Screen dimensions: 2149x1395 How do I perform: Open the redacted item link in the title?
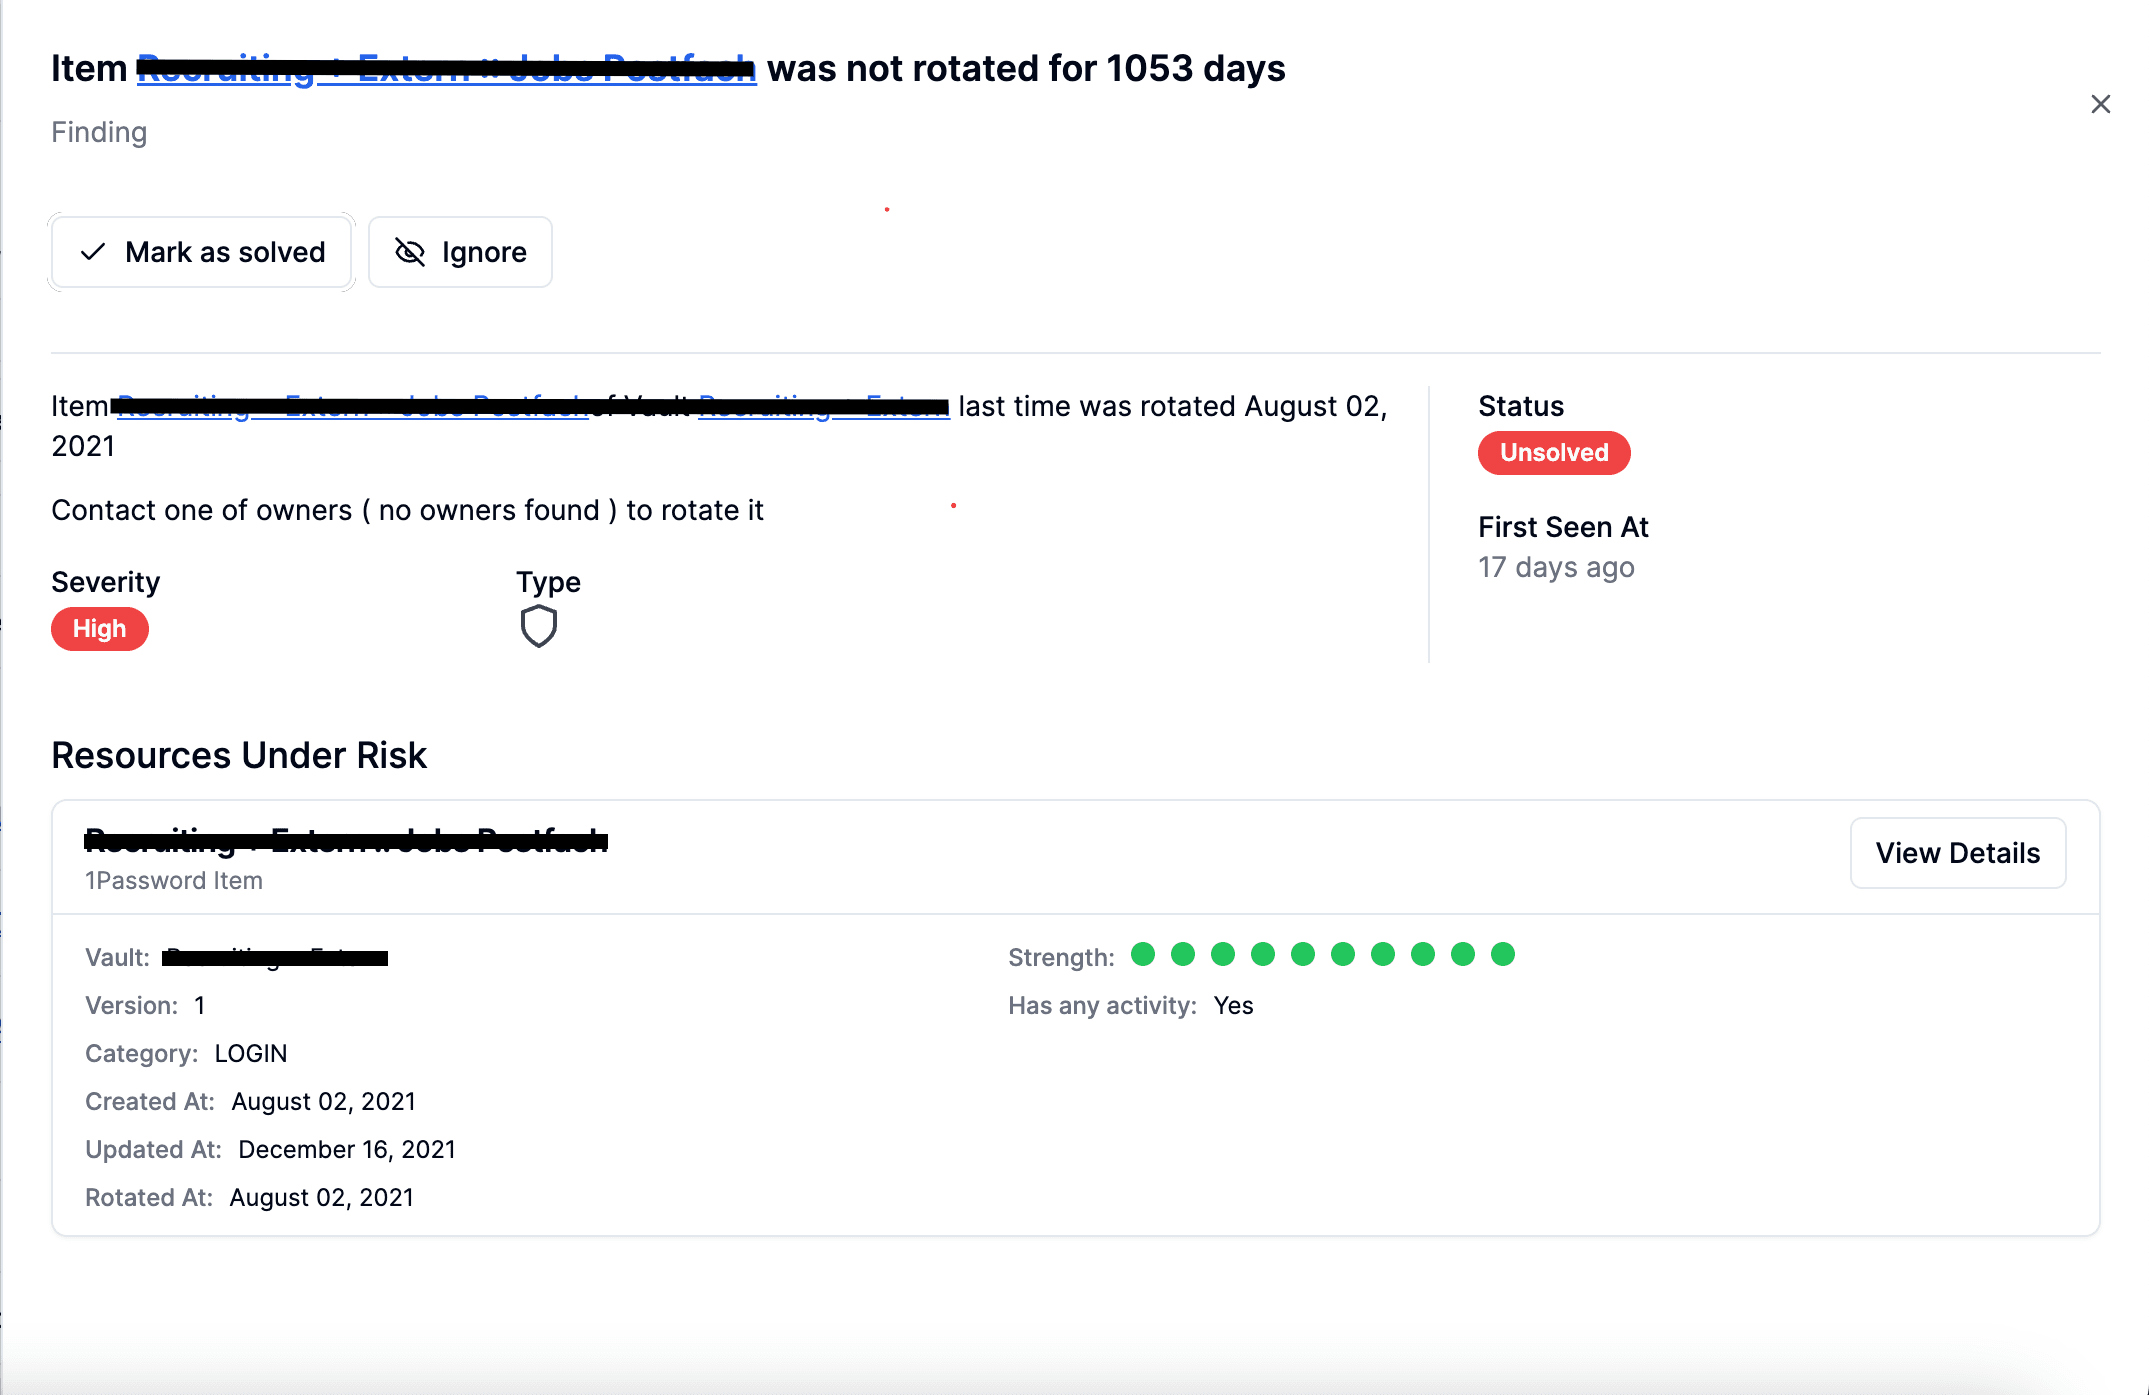point(446,69)
